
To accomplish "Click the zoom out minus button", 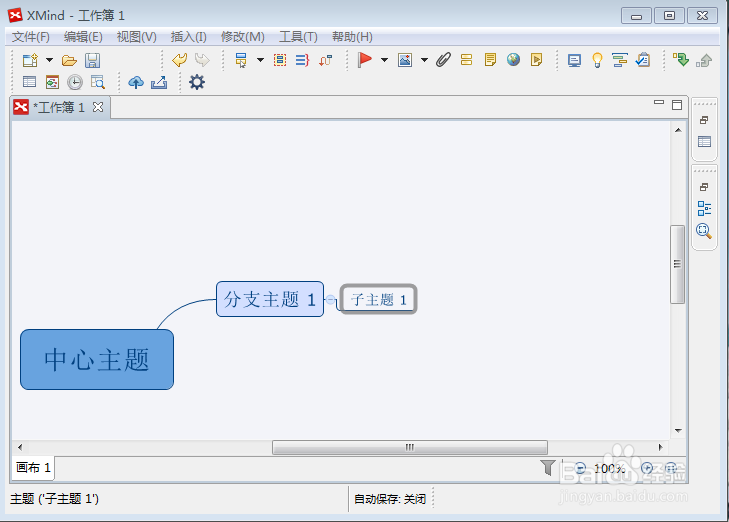I will (580, 468).
